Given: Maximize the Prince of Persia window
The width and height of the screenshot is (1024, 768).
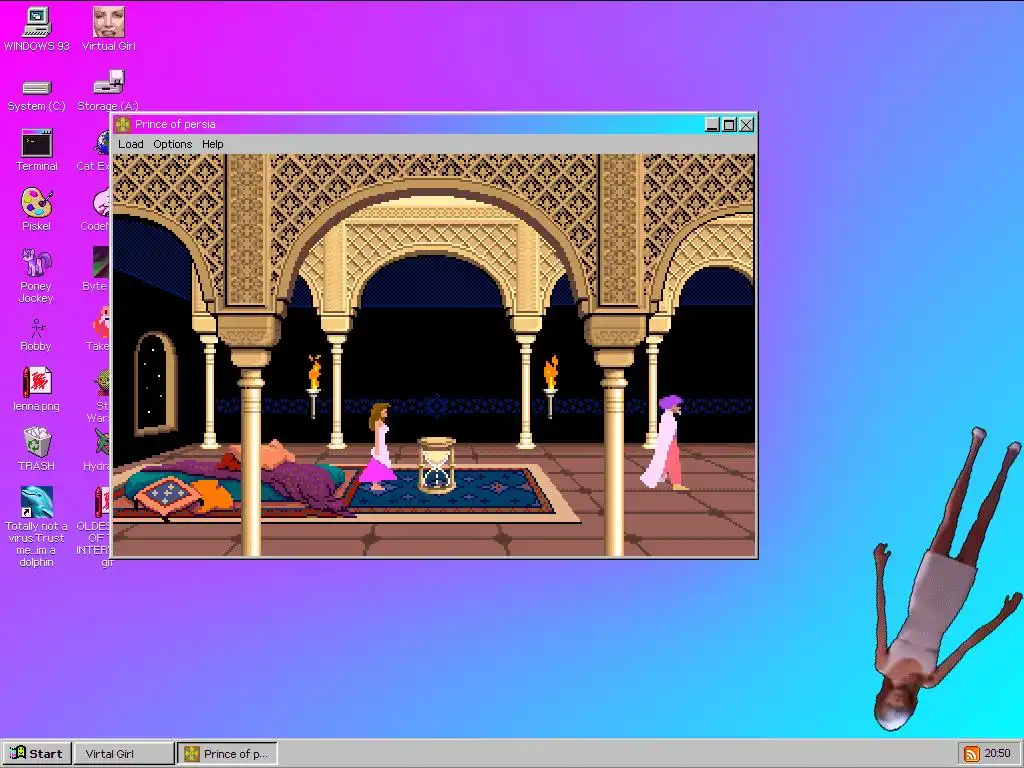Looking at the screenshot, I should point(729,124).
